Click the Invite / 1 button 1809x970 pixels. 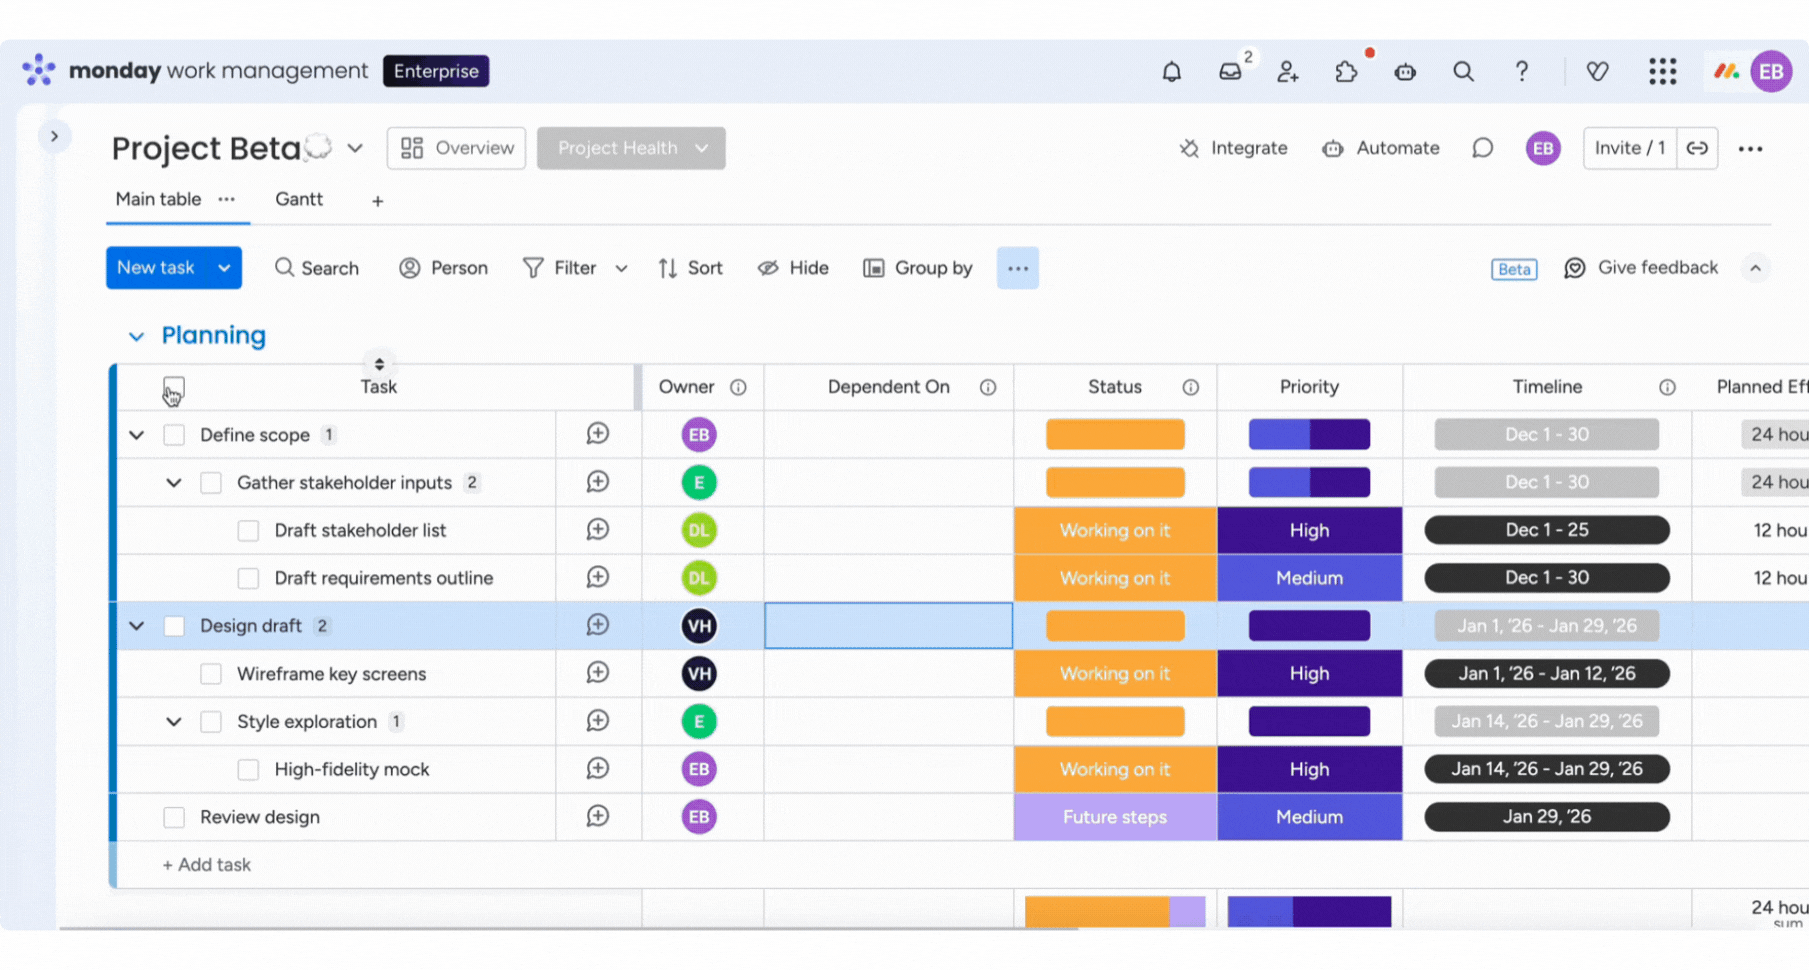click(1630, 148)
